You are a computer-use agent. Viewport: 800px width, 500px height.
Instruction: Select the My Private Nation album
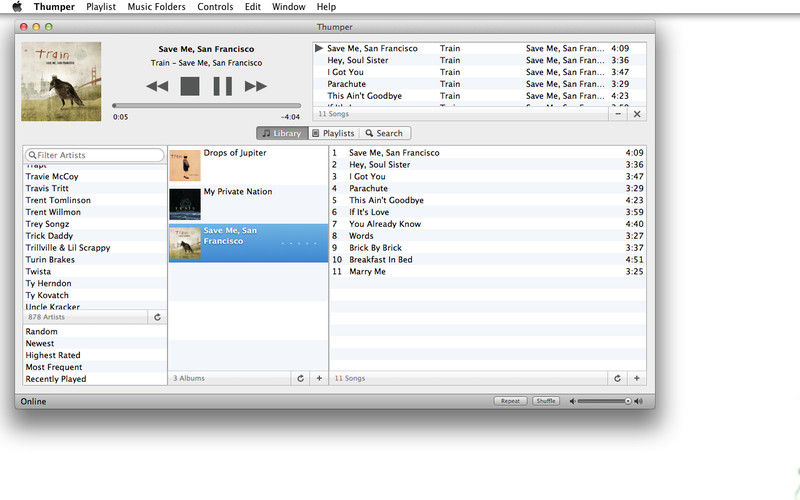248,204
